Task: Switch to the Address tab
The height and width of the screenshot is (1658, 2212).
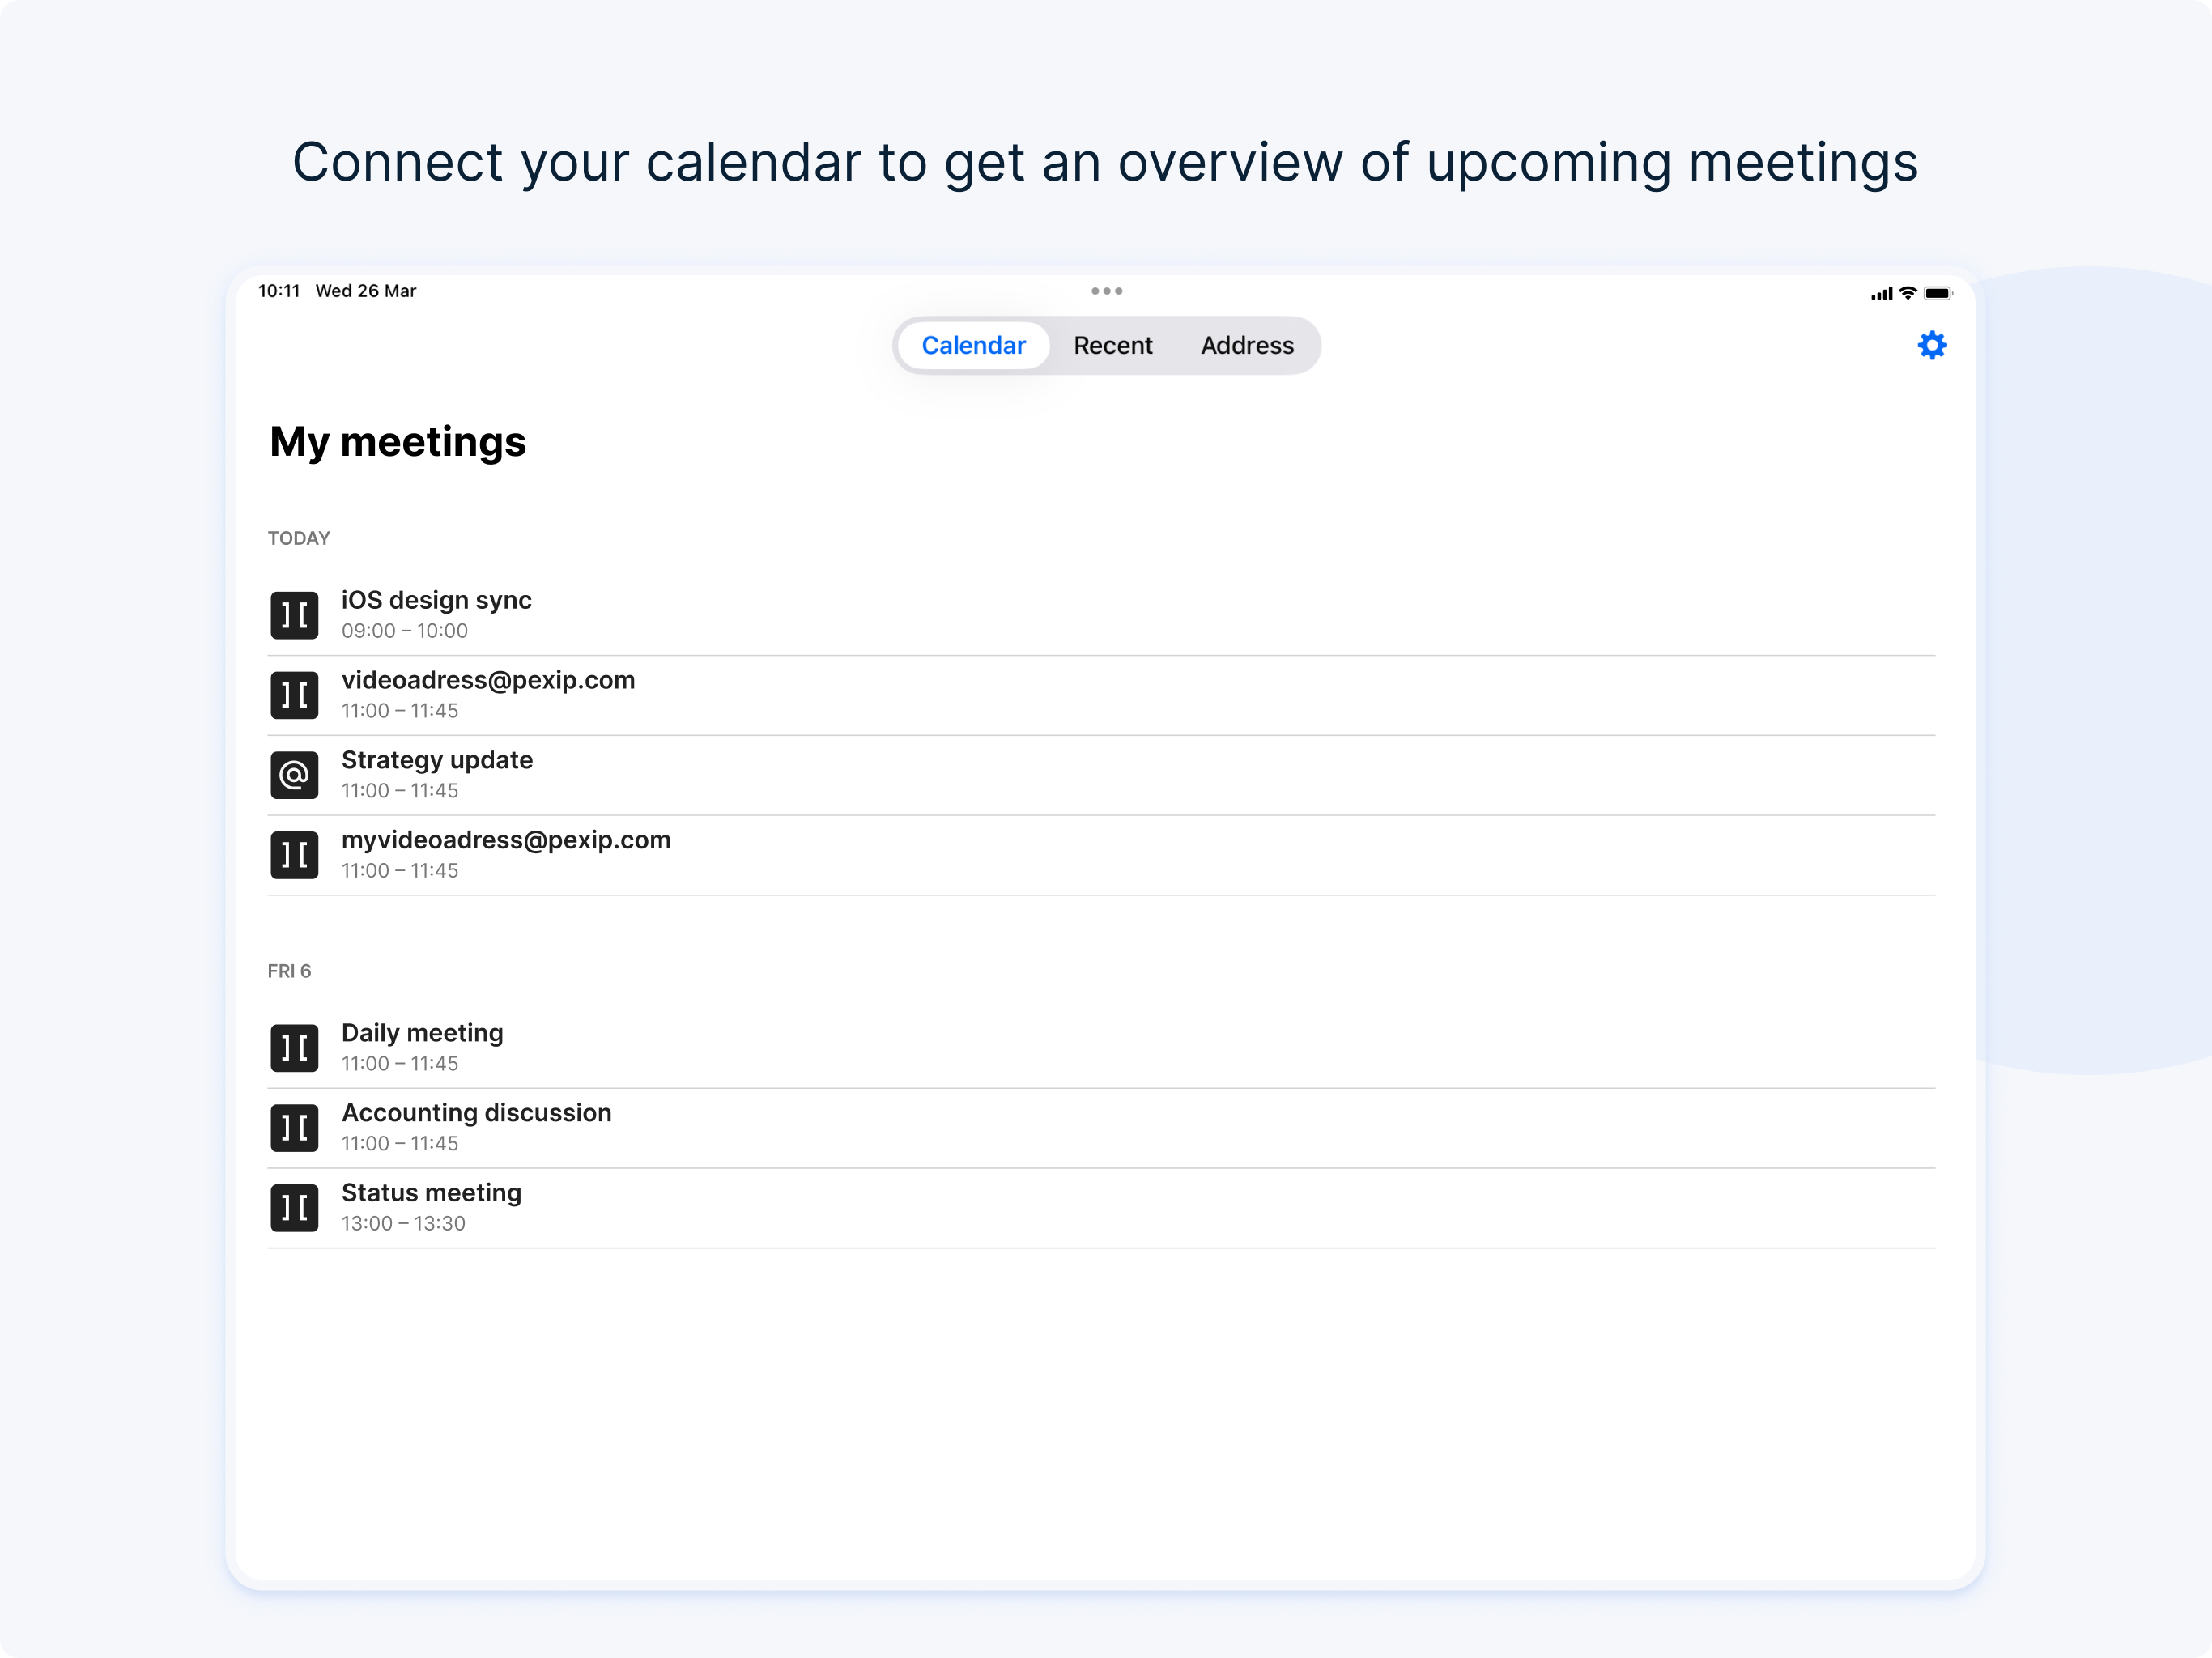Action: tap(1247, 345)
